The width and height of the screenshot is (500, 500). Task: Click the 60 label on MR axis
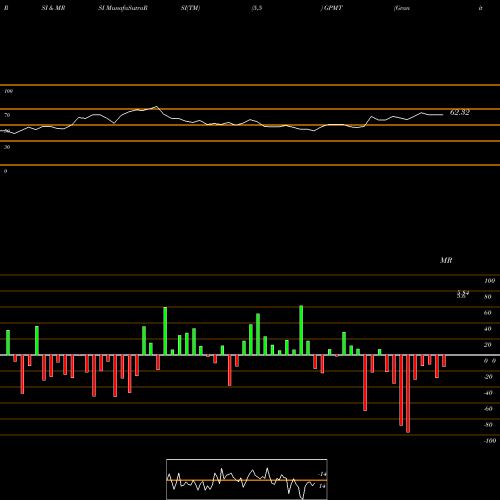(488, 313)
